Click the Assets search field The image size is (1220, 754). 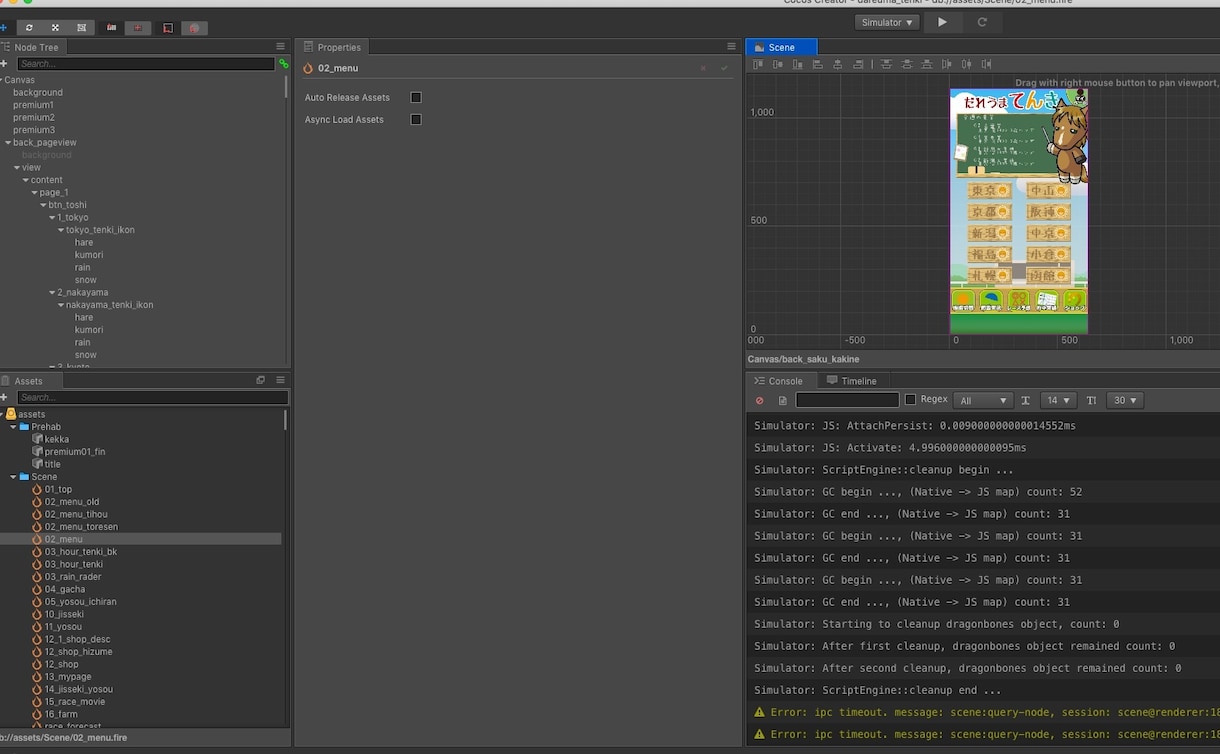click(x=153, y=398)
